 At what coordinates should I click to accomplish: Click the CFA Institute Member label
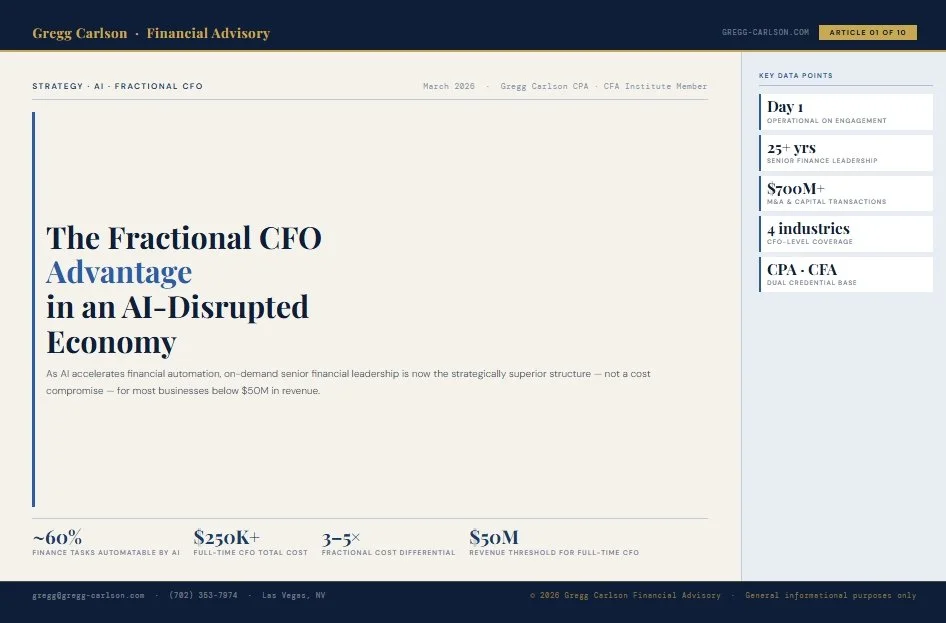[653, 86]
